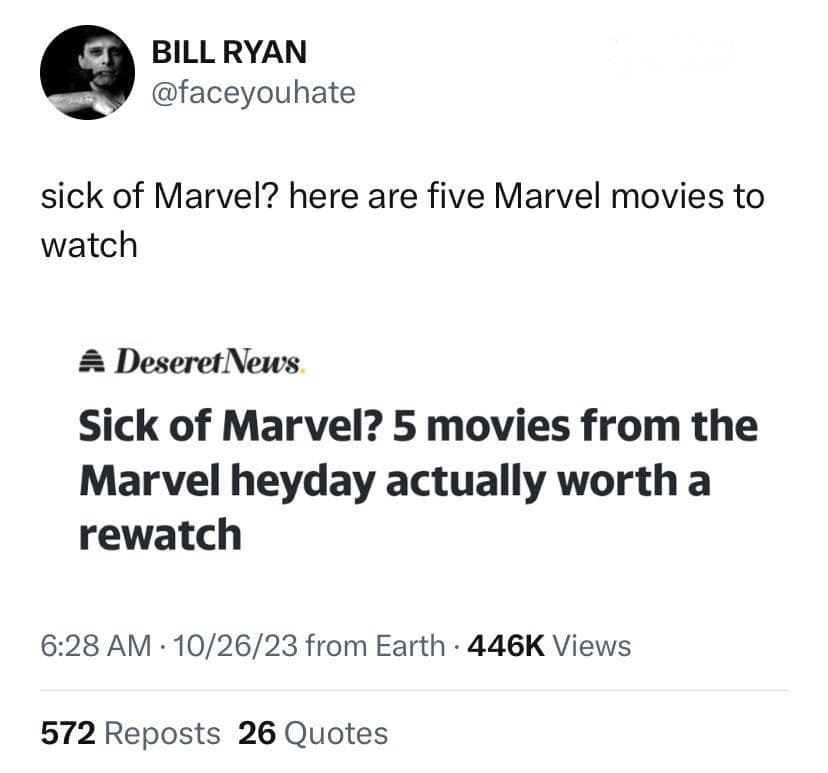The height and width of the screenshot is (773, 828).
Task: Click the word 'watch' ending the tweet
Action: click(88, 245)
